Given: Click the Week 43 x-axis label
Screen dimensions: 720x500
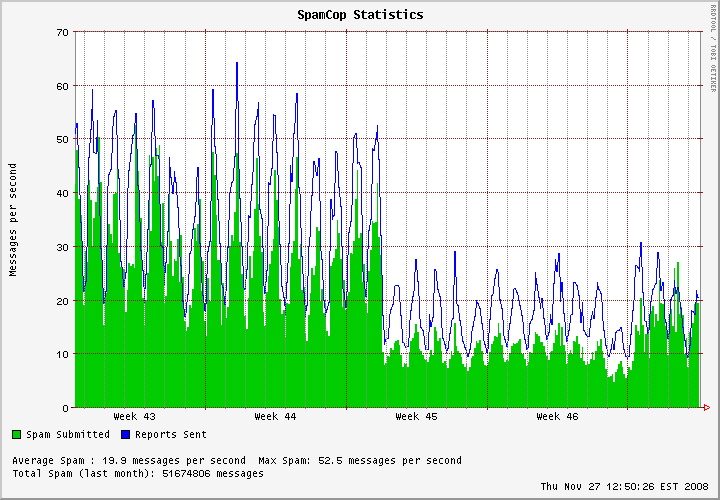Looking at the screenshot, I should click(134, 416).
